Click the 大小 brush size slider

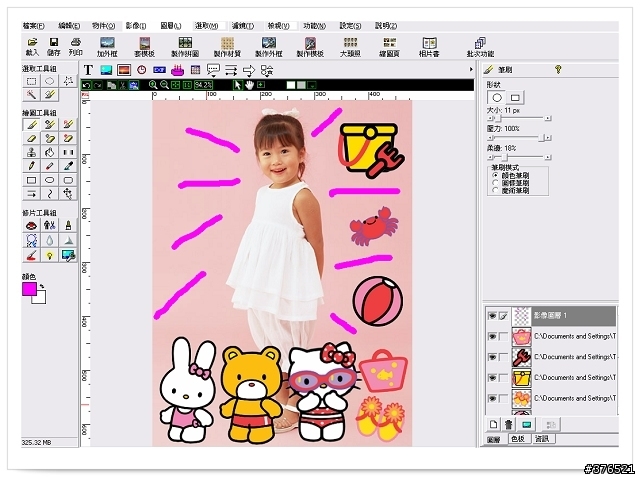click(x=519, y=118)
